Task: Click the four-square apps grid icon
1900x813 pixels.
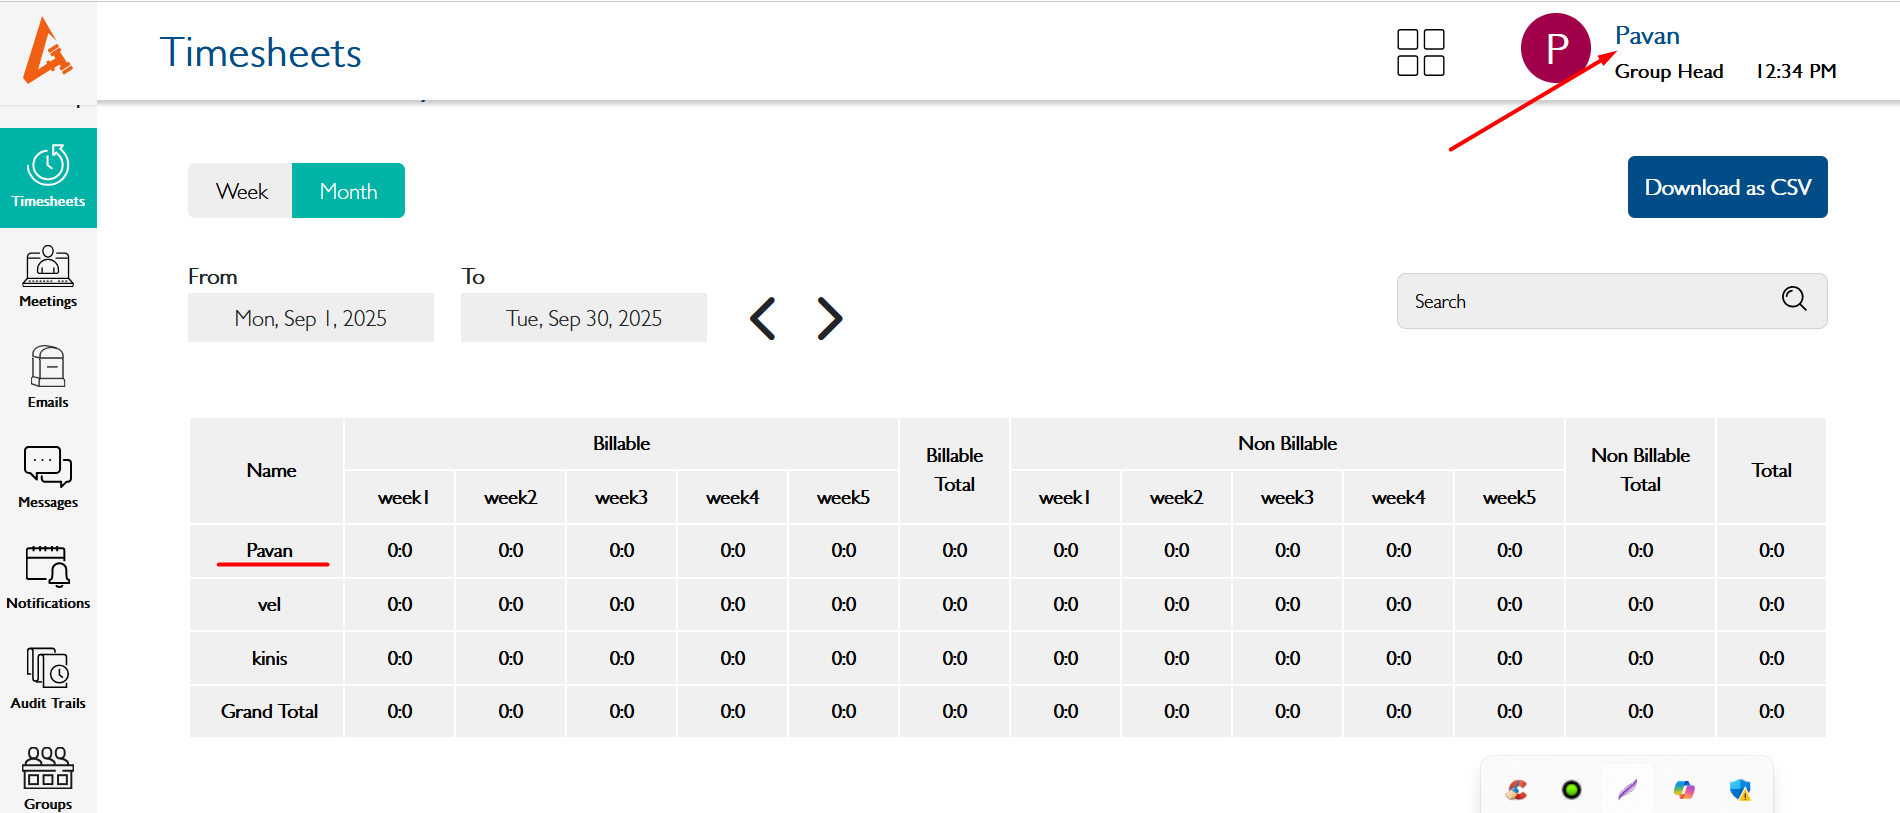Action: 1420,53
